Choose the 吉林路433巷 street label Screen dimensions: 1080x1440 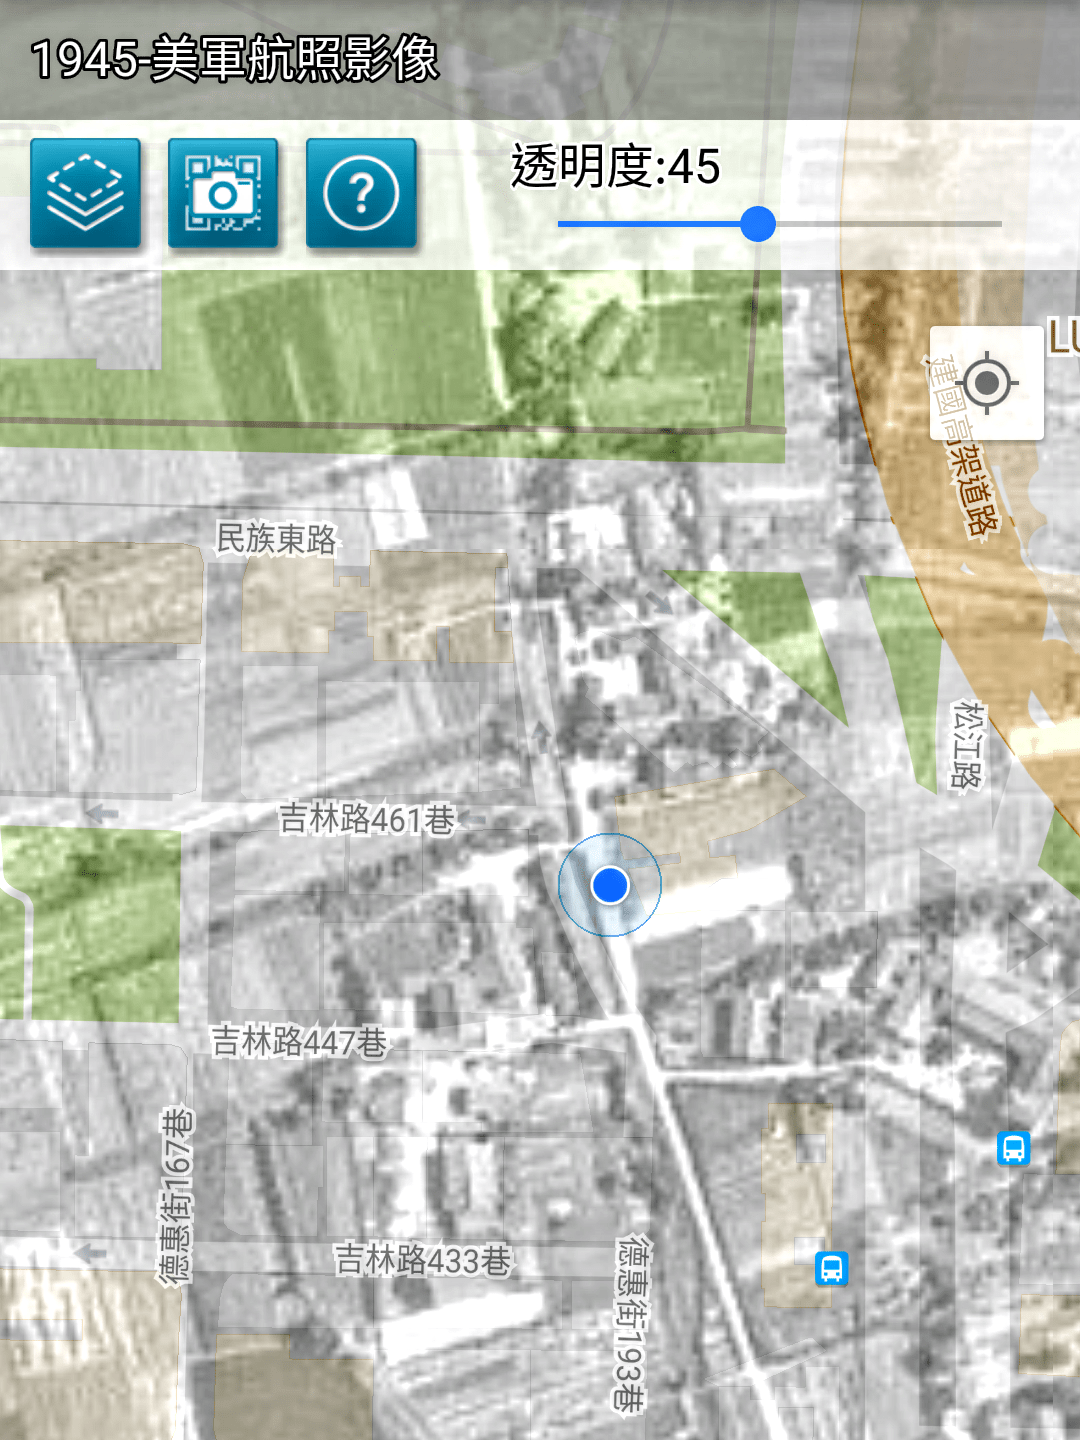coord(422,1260)
